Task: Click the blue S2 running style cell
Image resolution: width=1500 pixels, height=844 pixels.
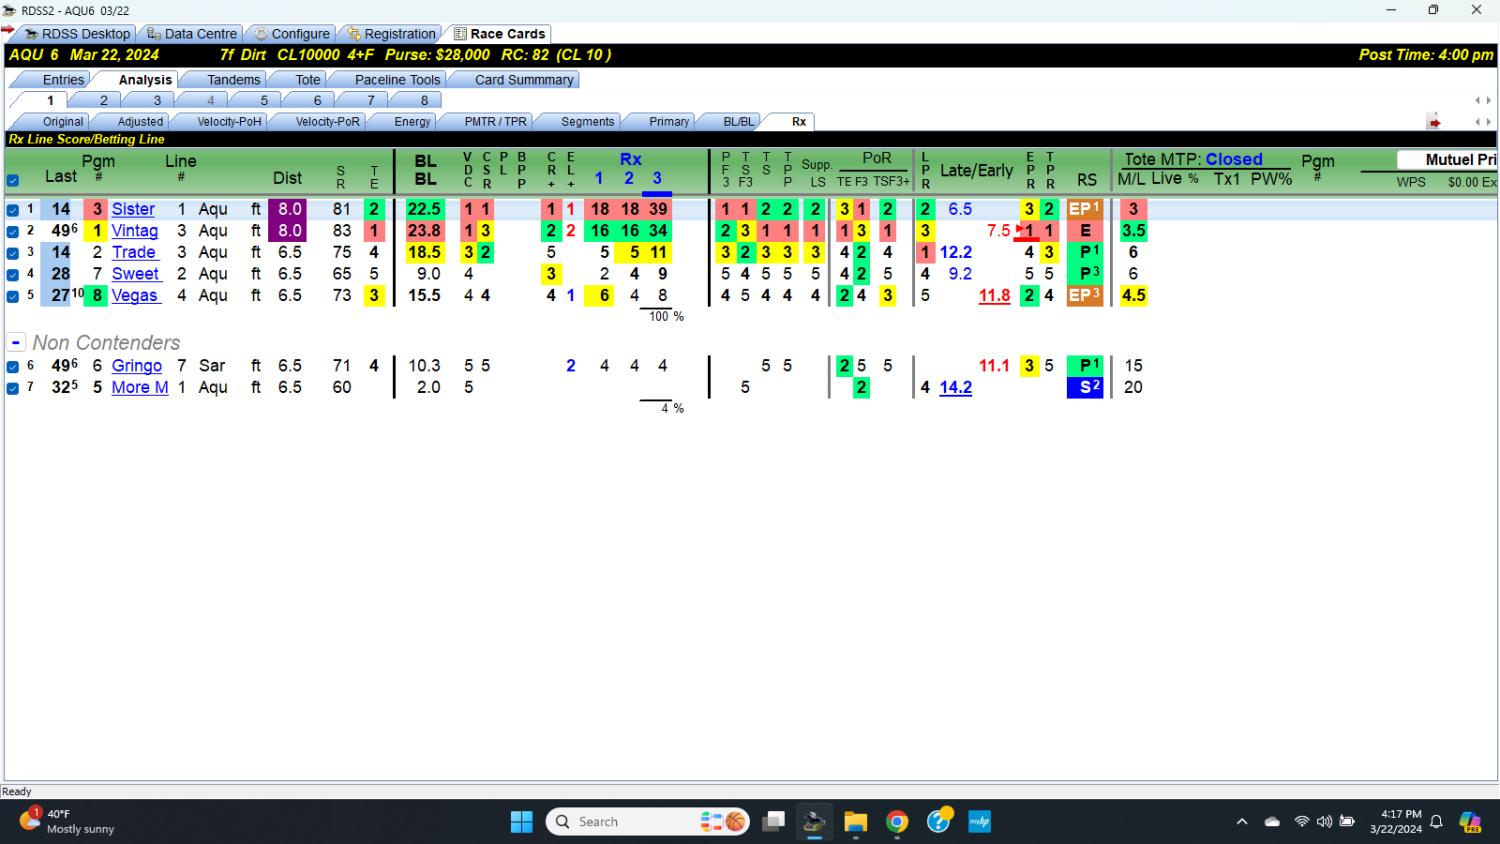Action: point(1085,387)
